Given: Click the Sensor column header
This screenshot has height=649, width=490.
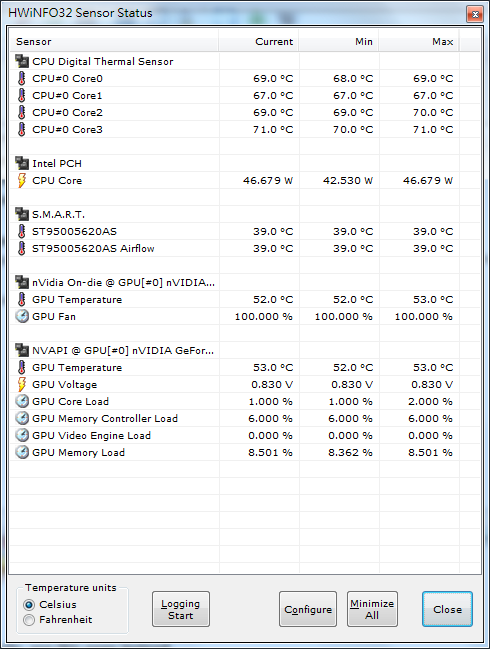Looking at the screenshot, I should 114,41.
